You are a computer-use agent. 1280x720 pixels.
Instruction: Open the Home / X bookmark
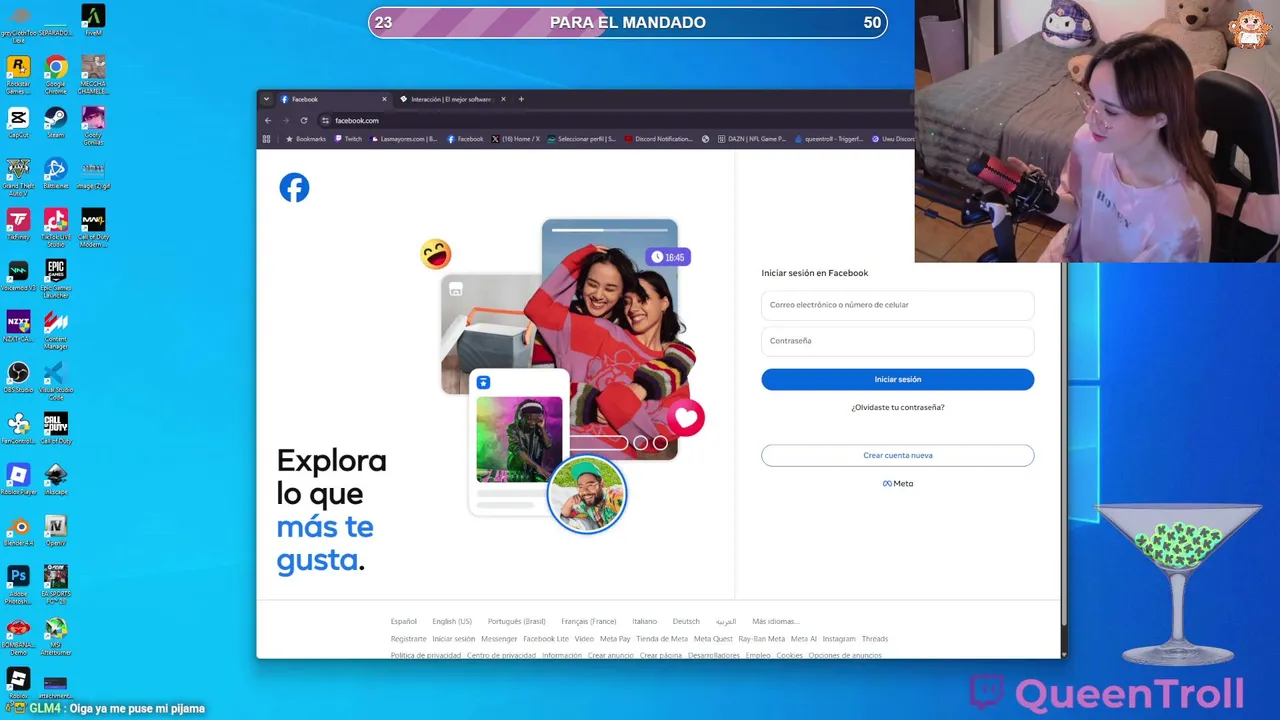pos(516,139)
